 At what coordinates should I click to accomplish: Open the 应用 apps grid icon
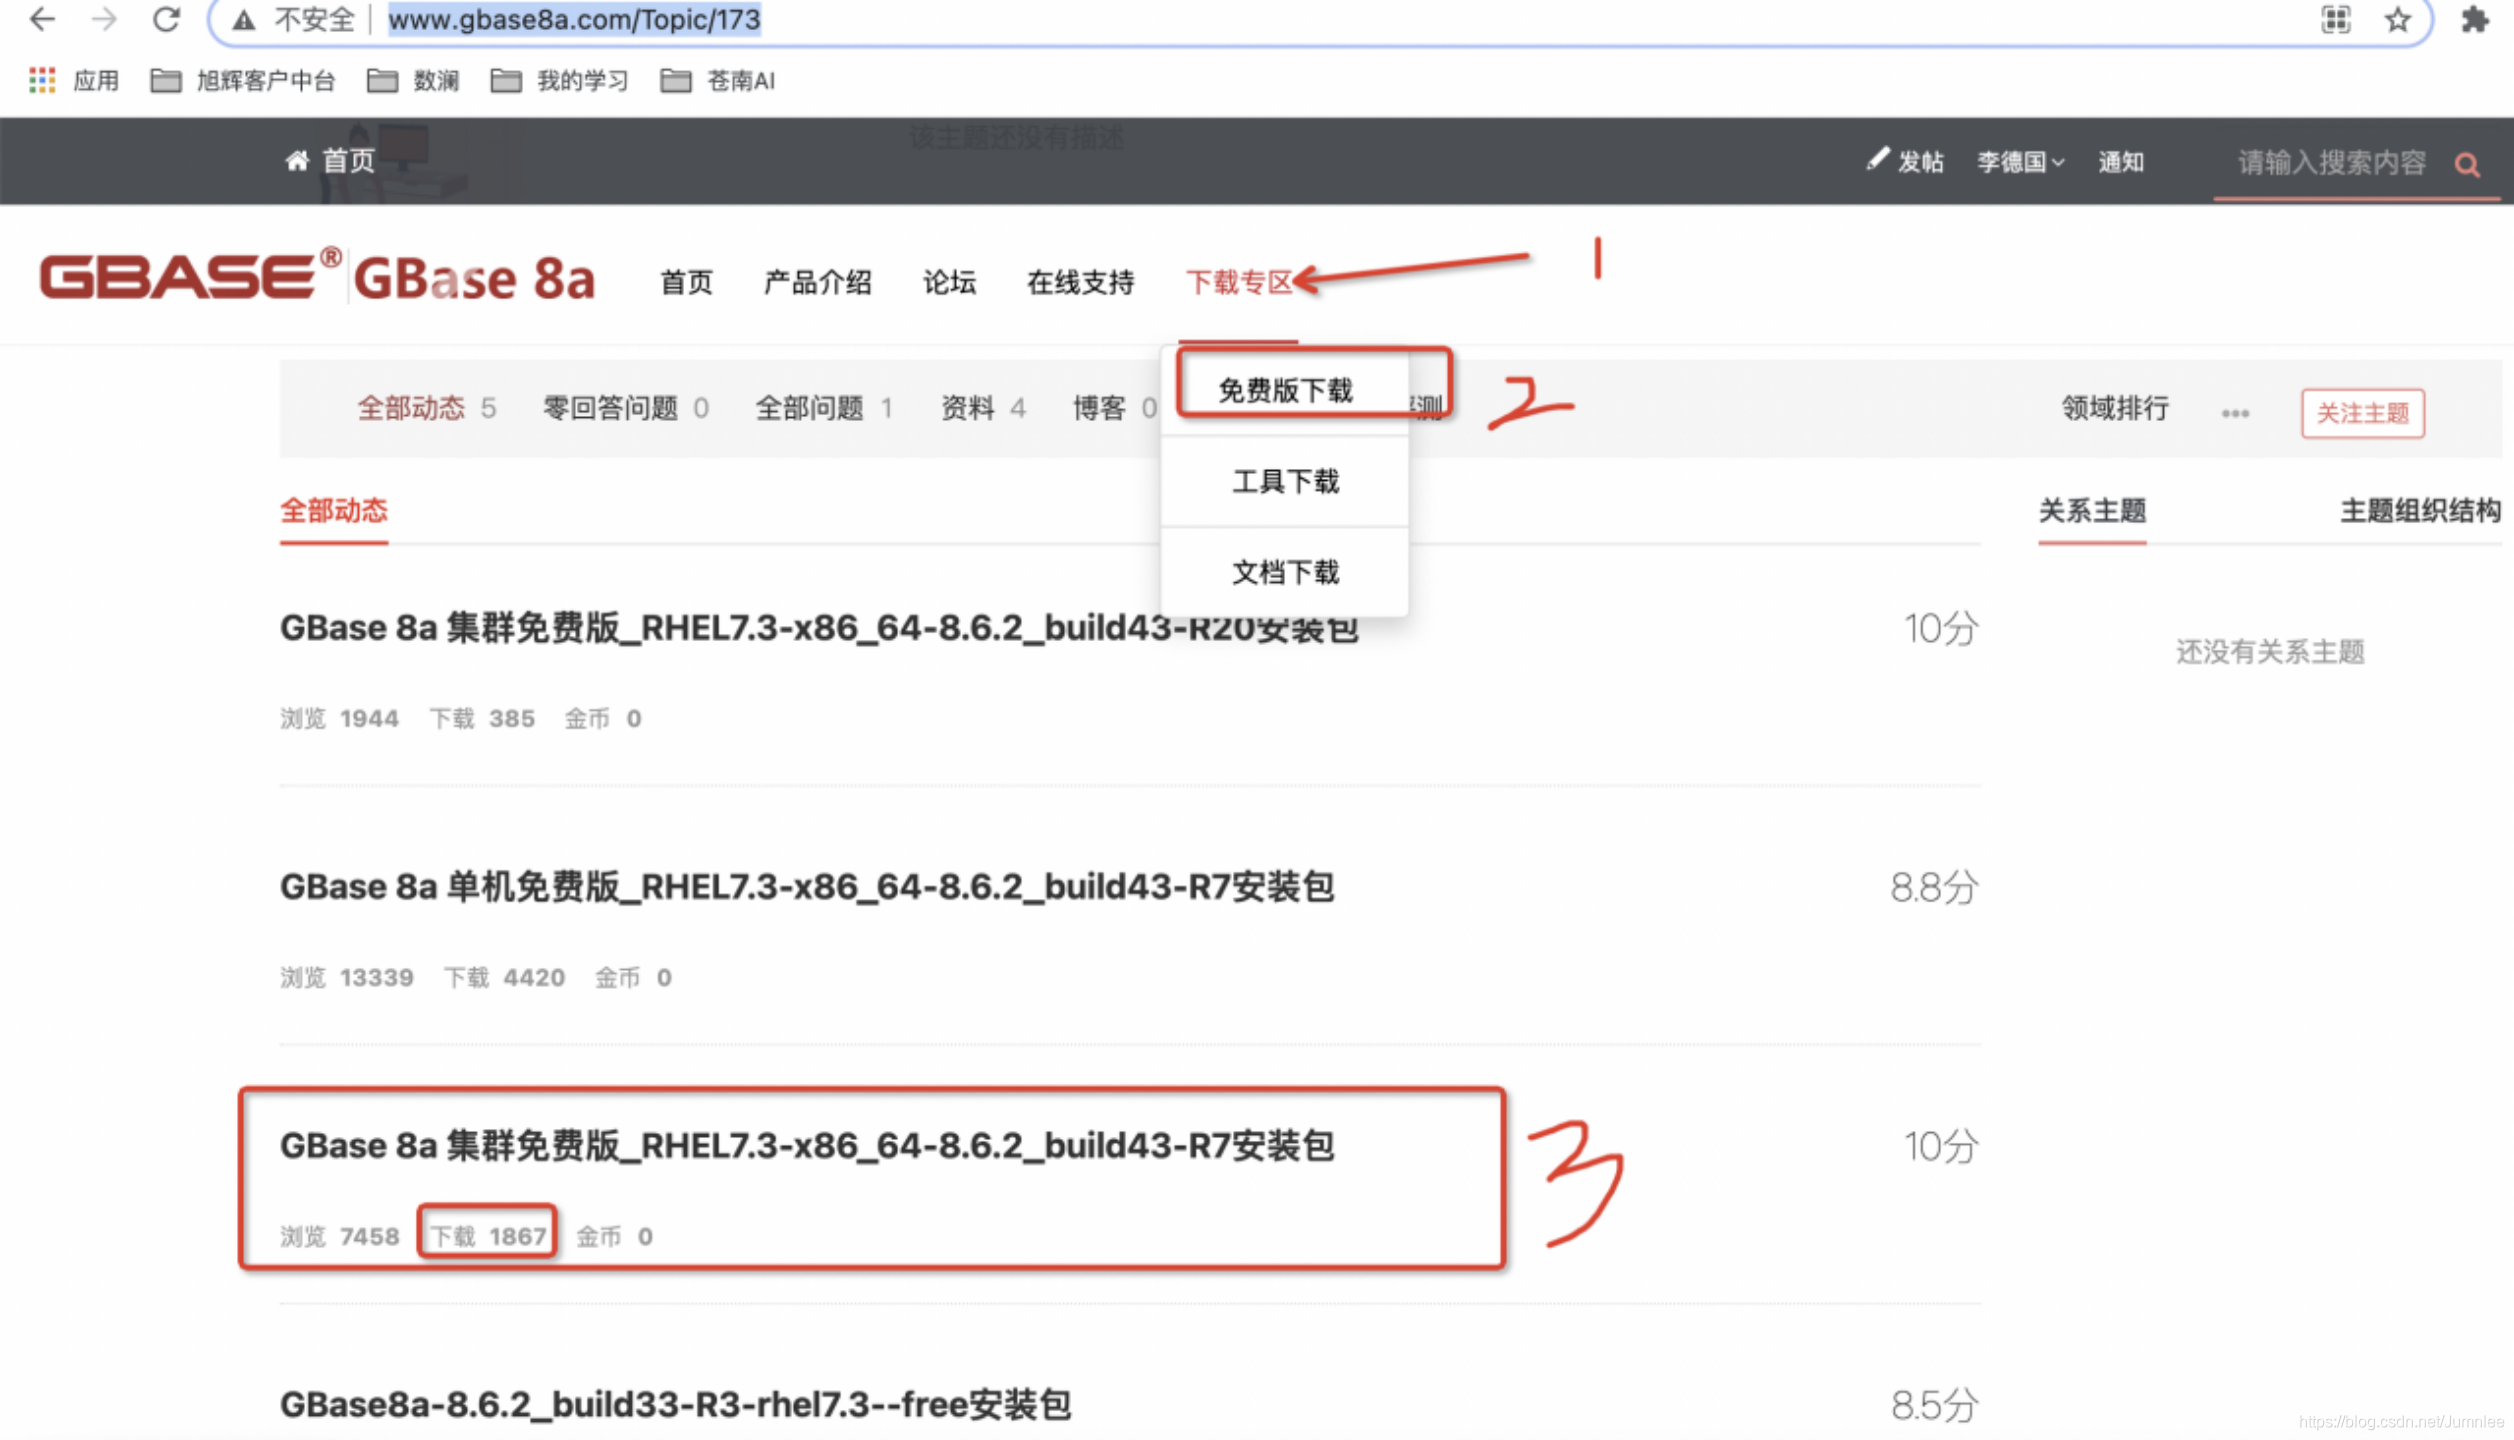point(42,80)
